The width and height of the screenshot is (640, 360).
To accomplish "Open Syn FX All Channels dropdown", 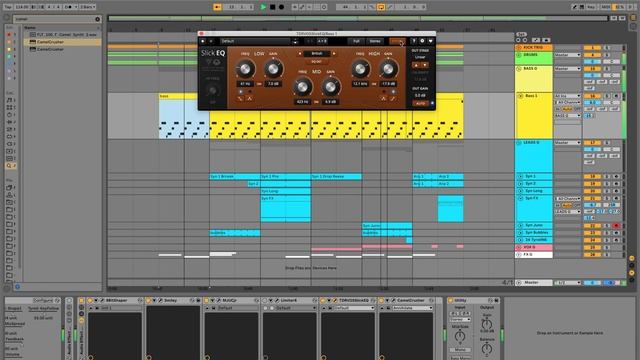I will pos(567,198).
